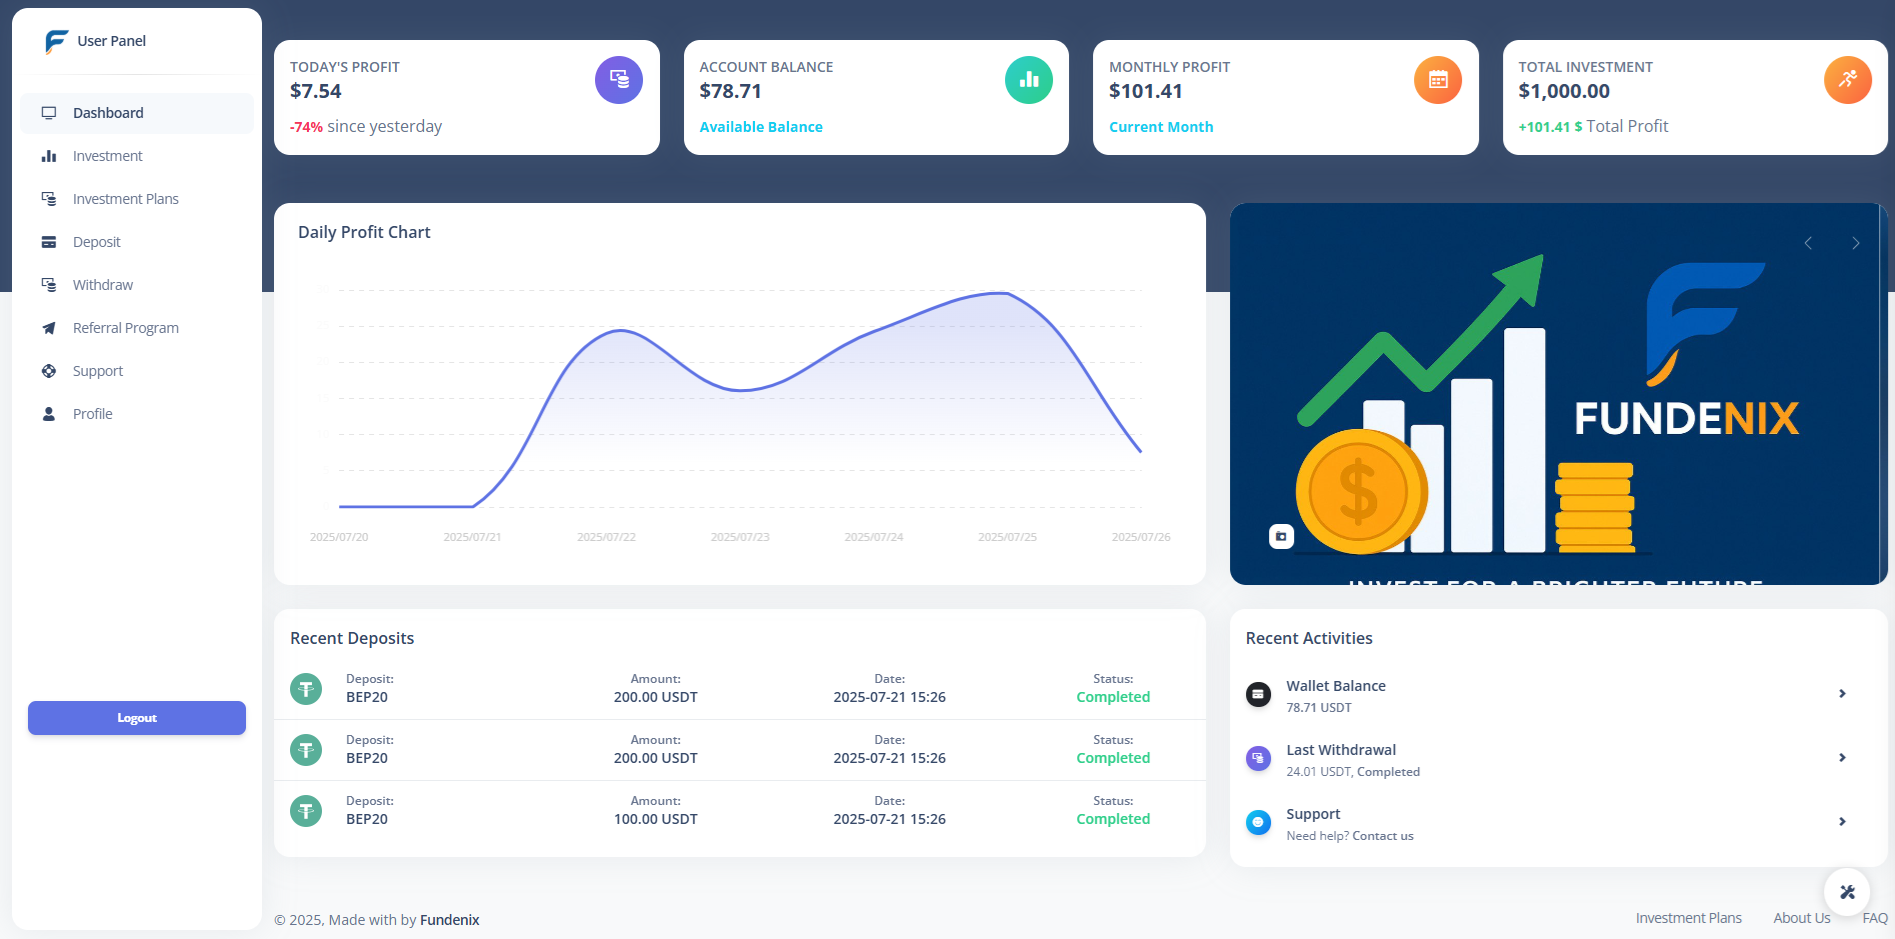Click the Tether icon of the 100.00 USDT deposit
The width and height of the screenshot is (1895, 939).
[x=306, y=810]
